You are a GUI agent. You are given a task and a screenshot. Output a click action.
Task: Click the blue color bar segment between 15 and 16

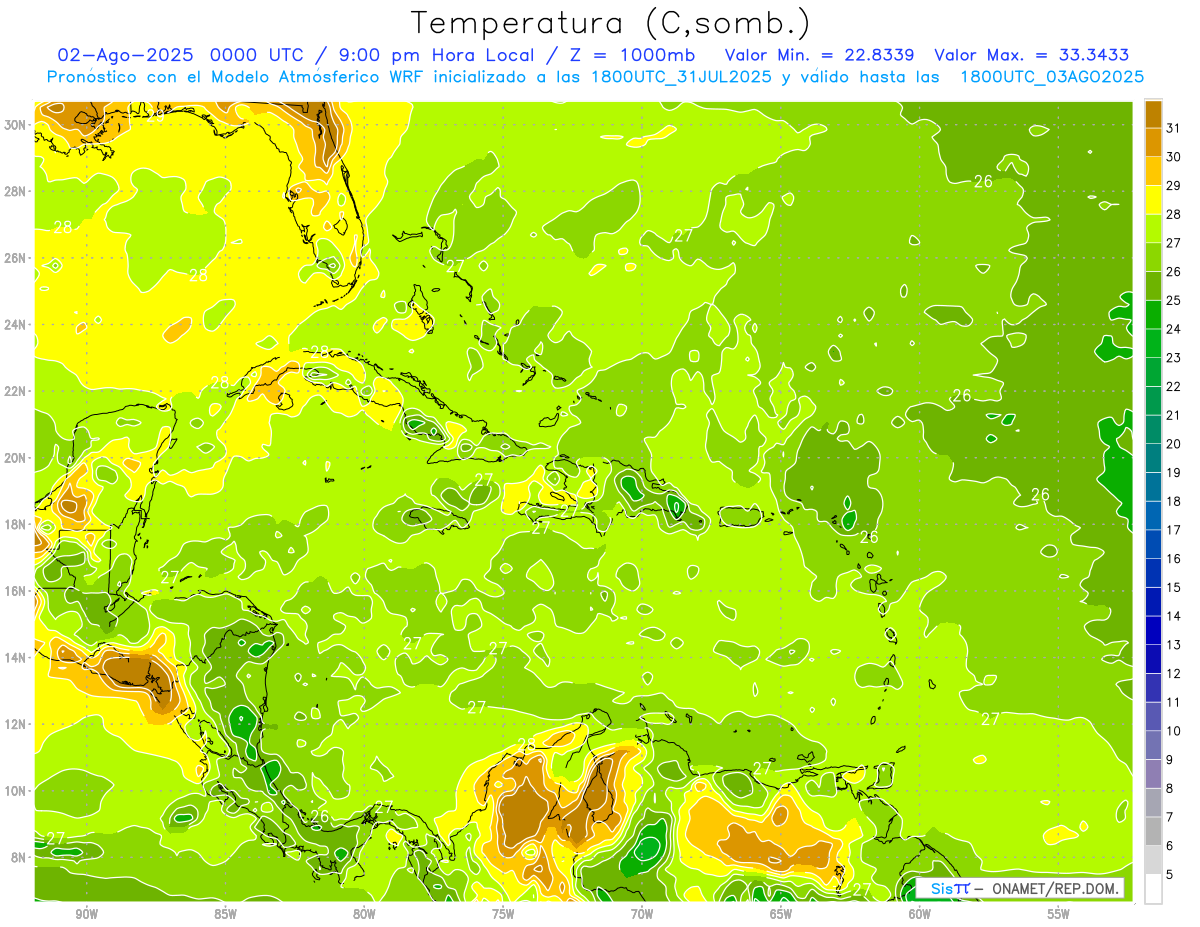click(x=1153, y=572)
